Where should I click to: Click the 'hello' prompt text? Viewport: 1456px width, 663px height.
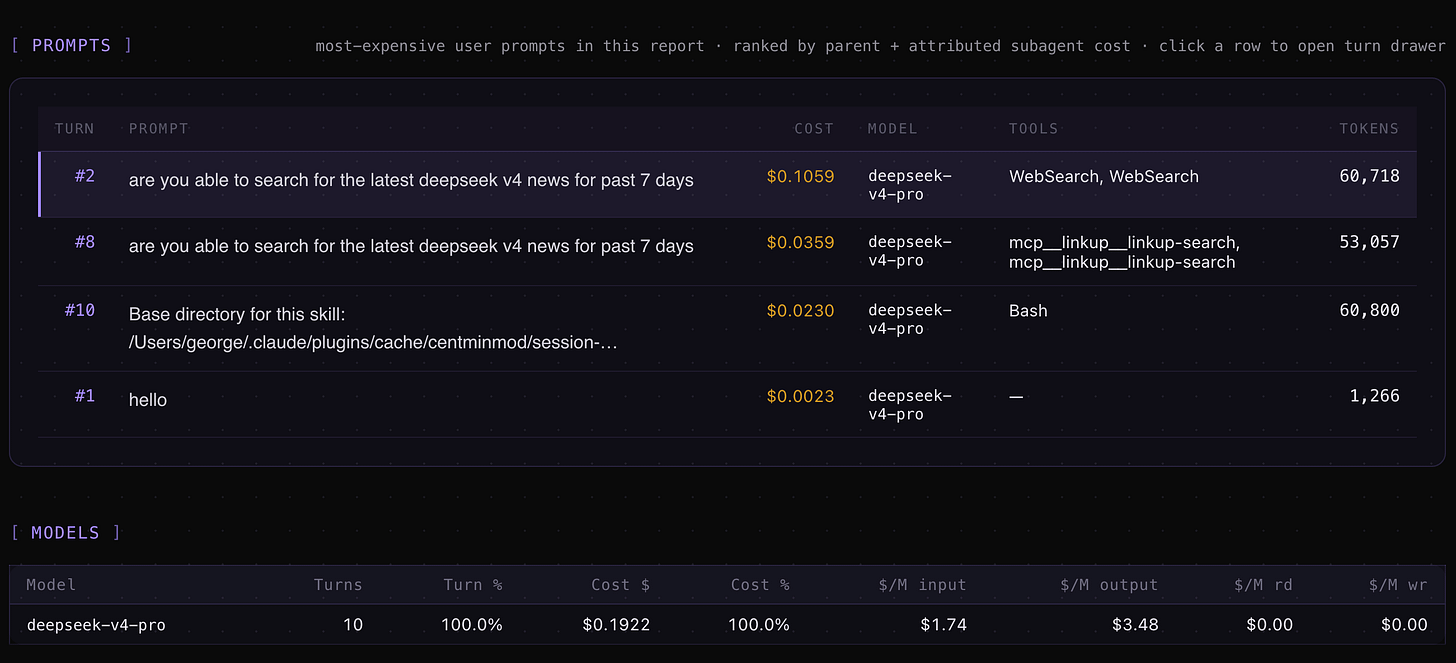(148, 400)
